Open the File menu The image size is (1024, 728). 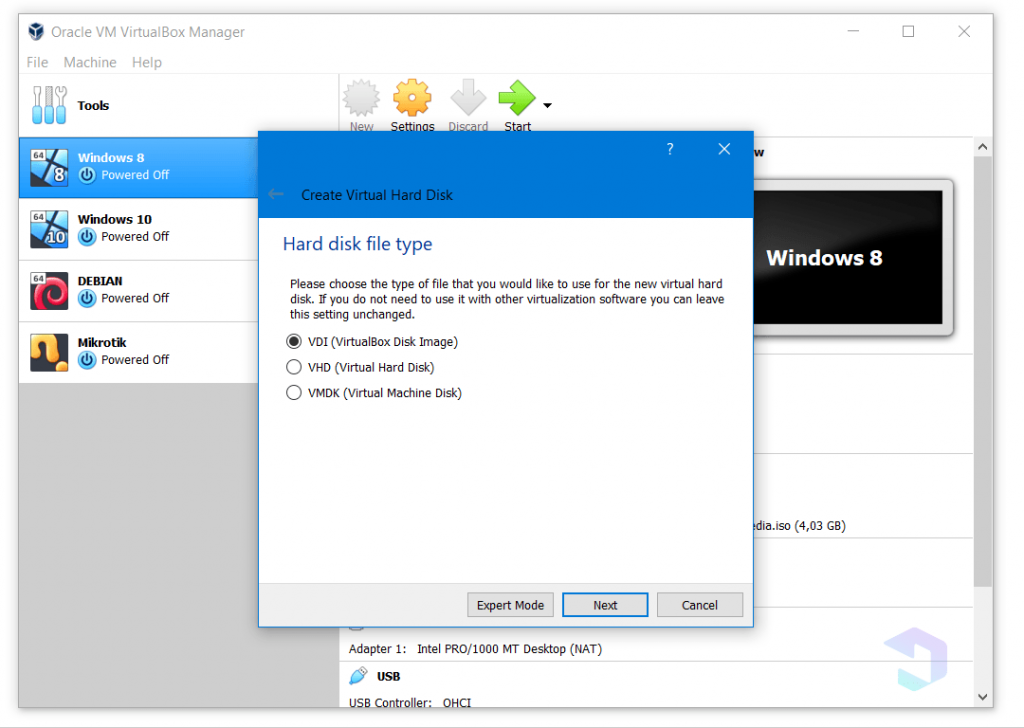[37, 62]
